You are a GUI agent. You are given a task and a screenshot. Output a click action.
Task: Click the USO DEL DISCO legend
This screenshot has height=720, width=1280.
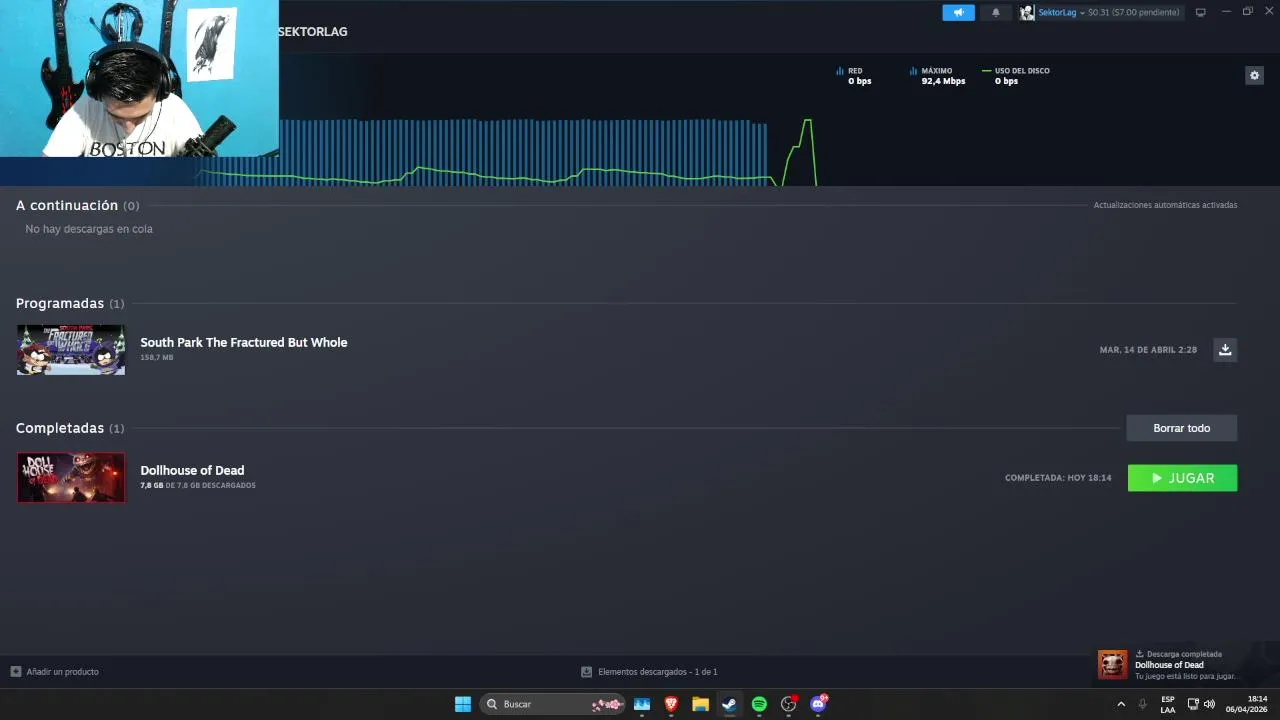click(x=1016, y=75)
